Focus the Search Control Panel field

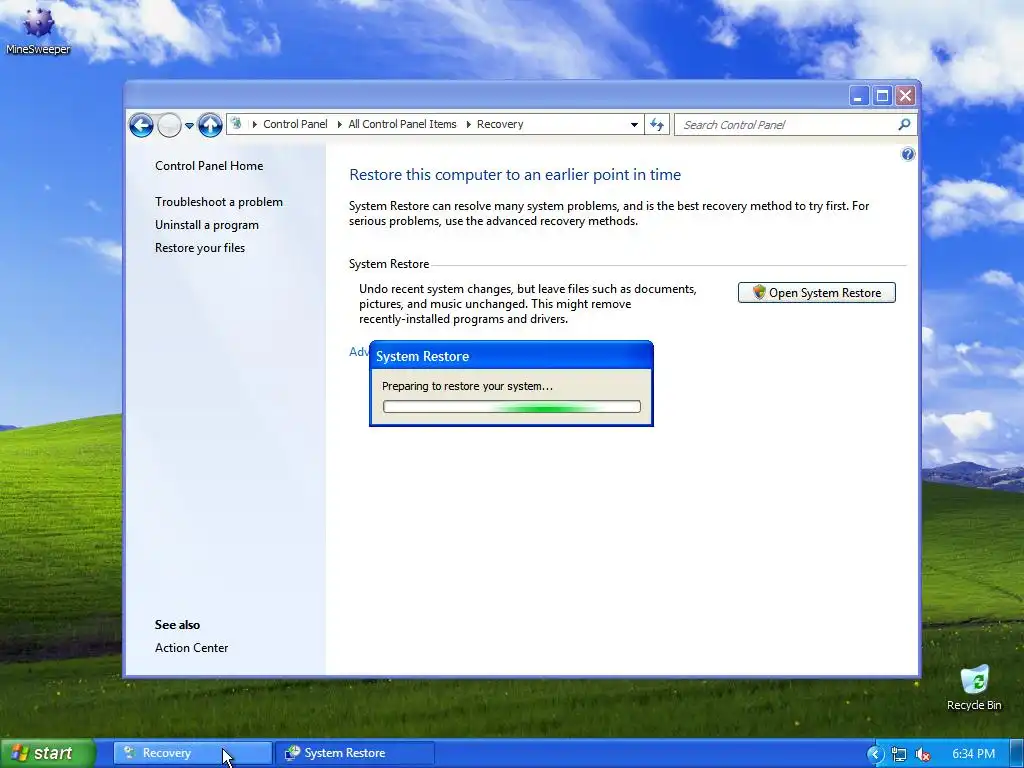(x=795, y=124)
